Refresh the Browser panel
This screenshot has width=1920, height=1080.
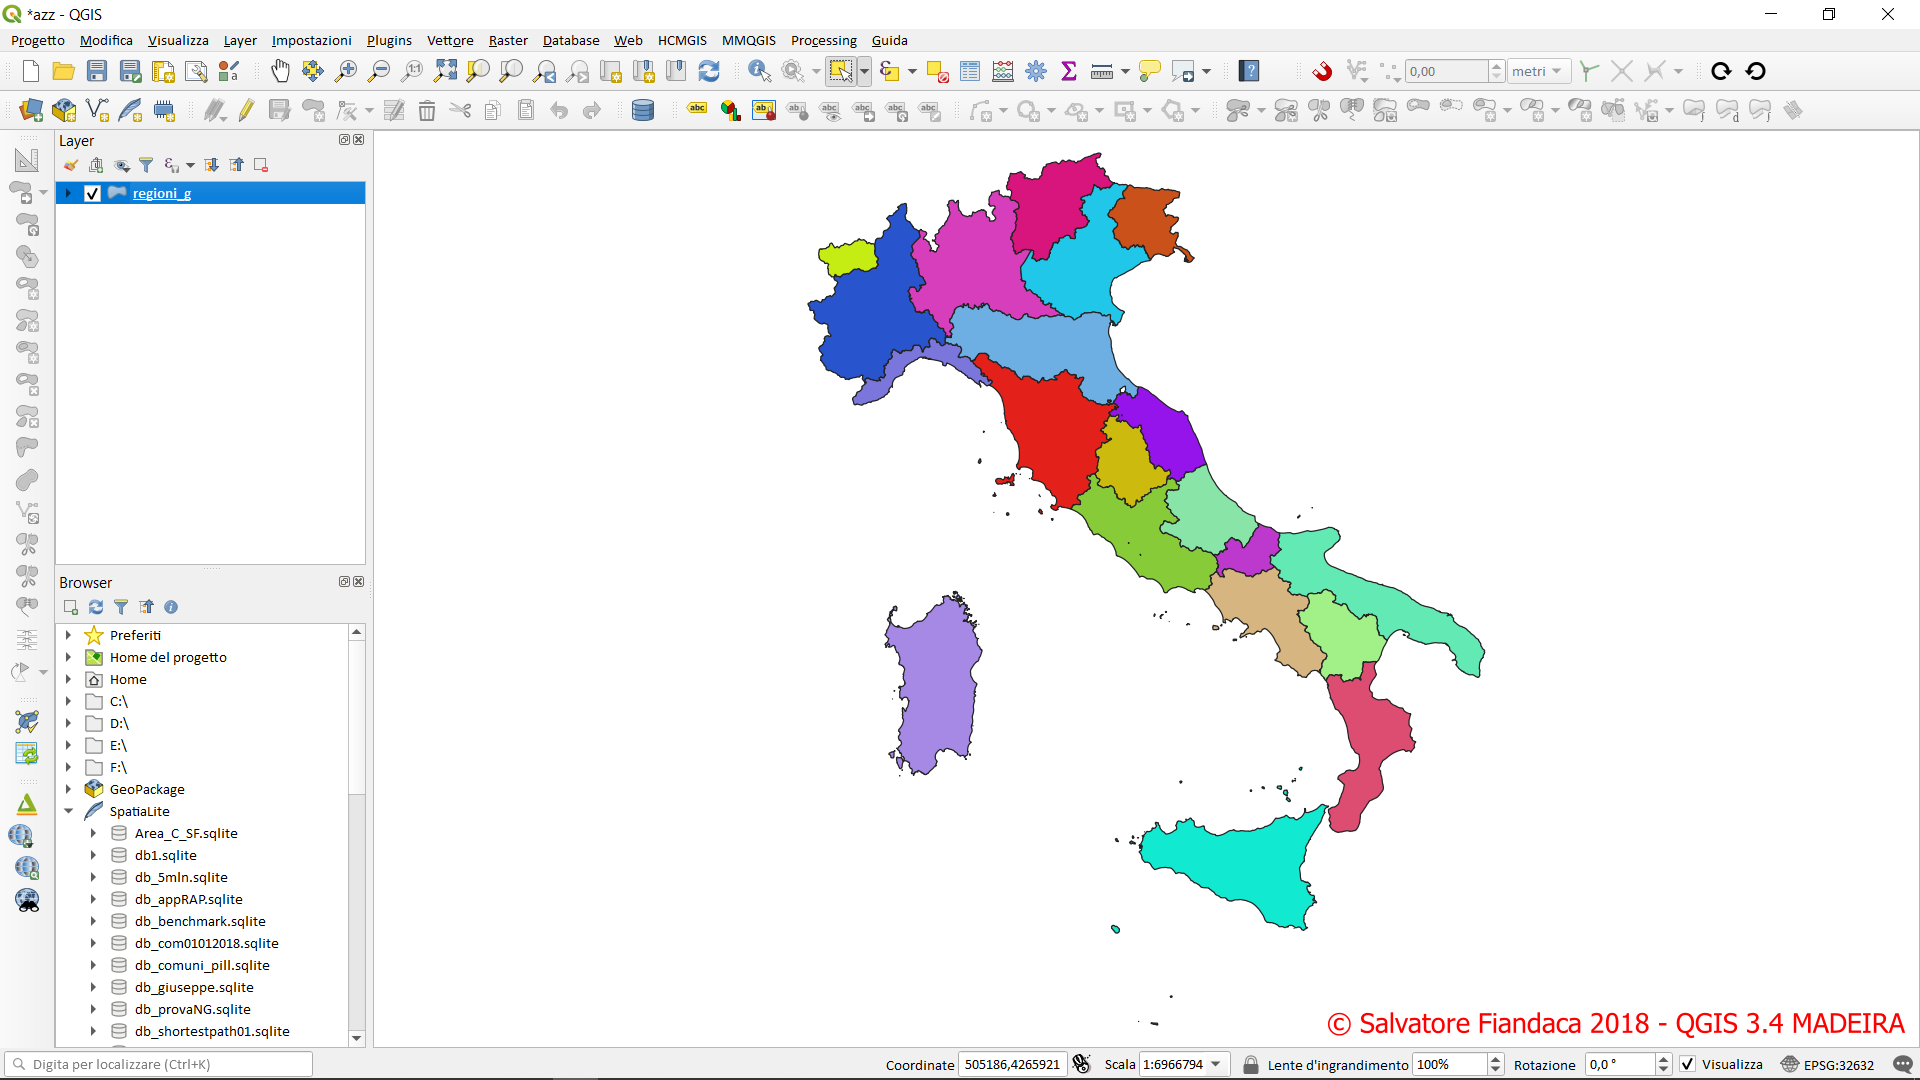coord(96,607)
